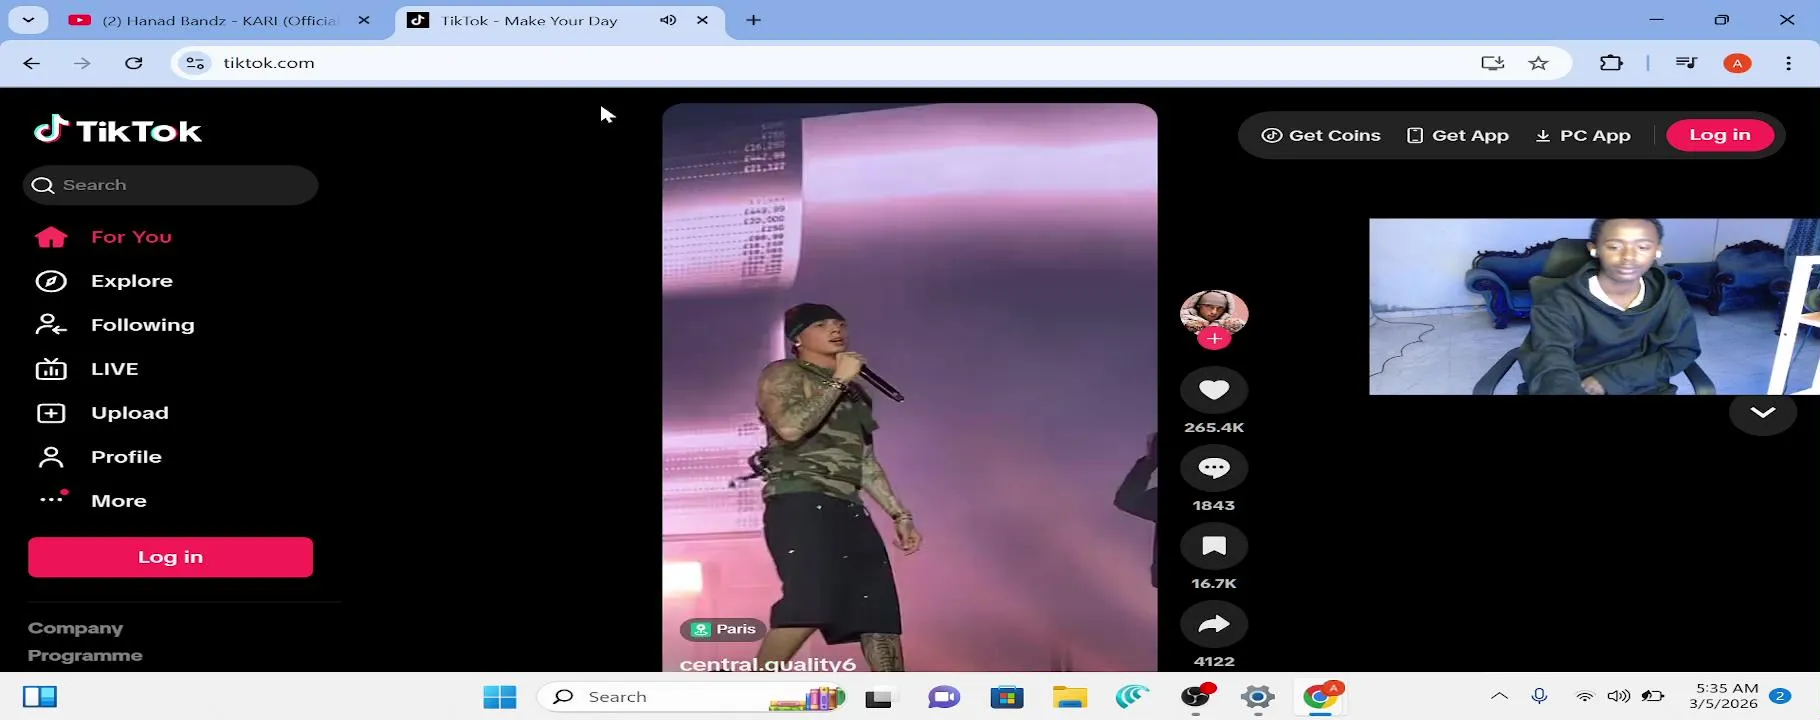Share the video with the arrow icon
The width and height of the screenshot is (1820, 720).
[x=1214, y=624]
